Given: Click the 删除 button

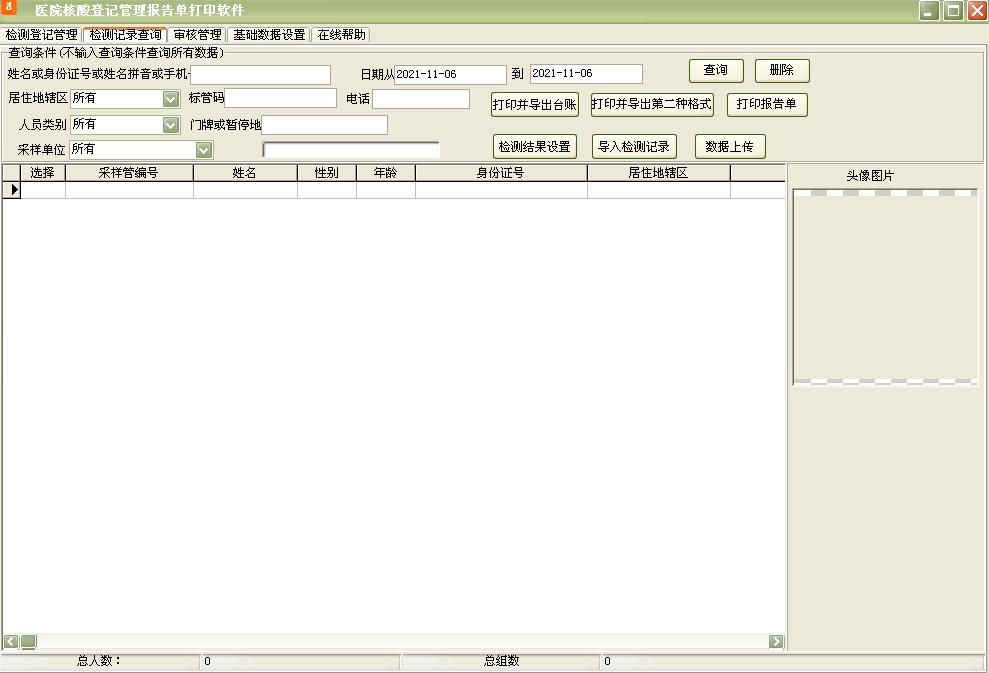Looking at the screenshot, I should point(781,70).
